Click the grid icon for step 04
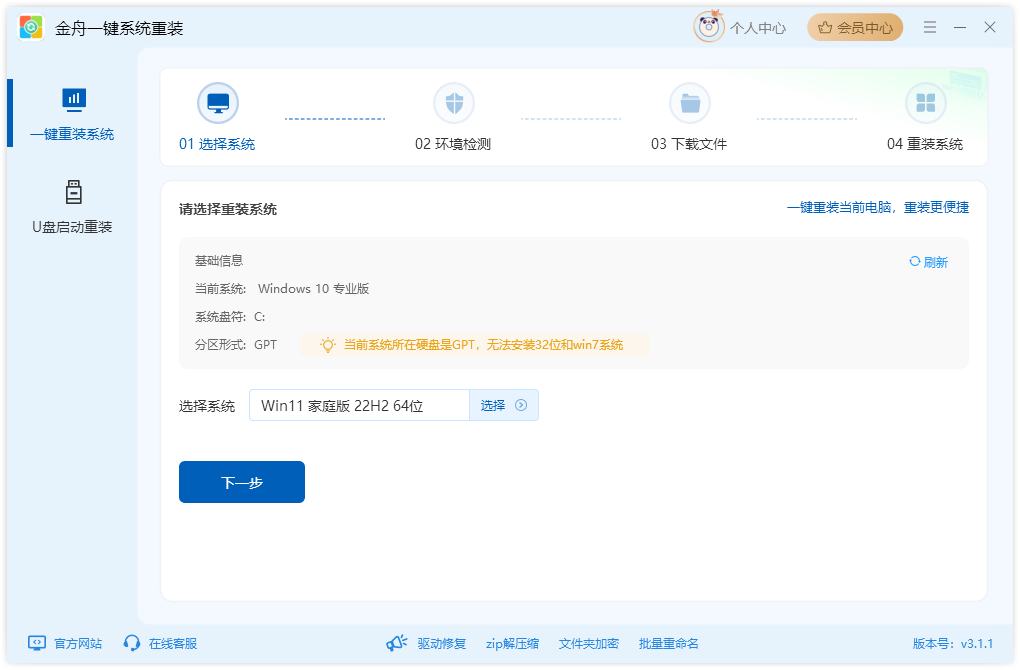 tap(925, 103)
